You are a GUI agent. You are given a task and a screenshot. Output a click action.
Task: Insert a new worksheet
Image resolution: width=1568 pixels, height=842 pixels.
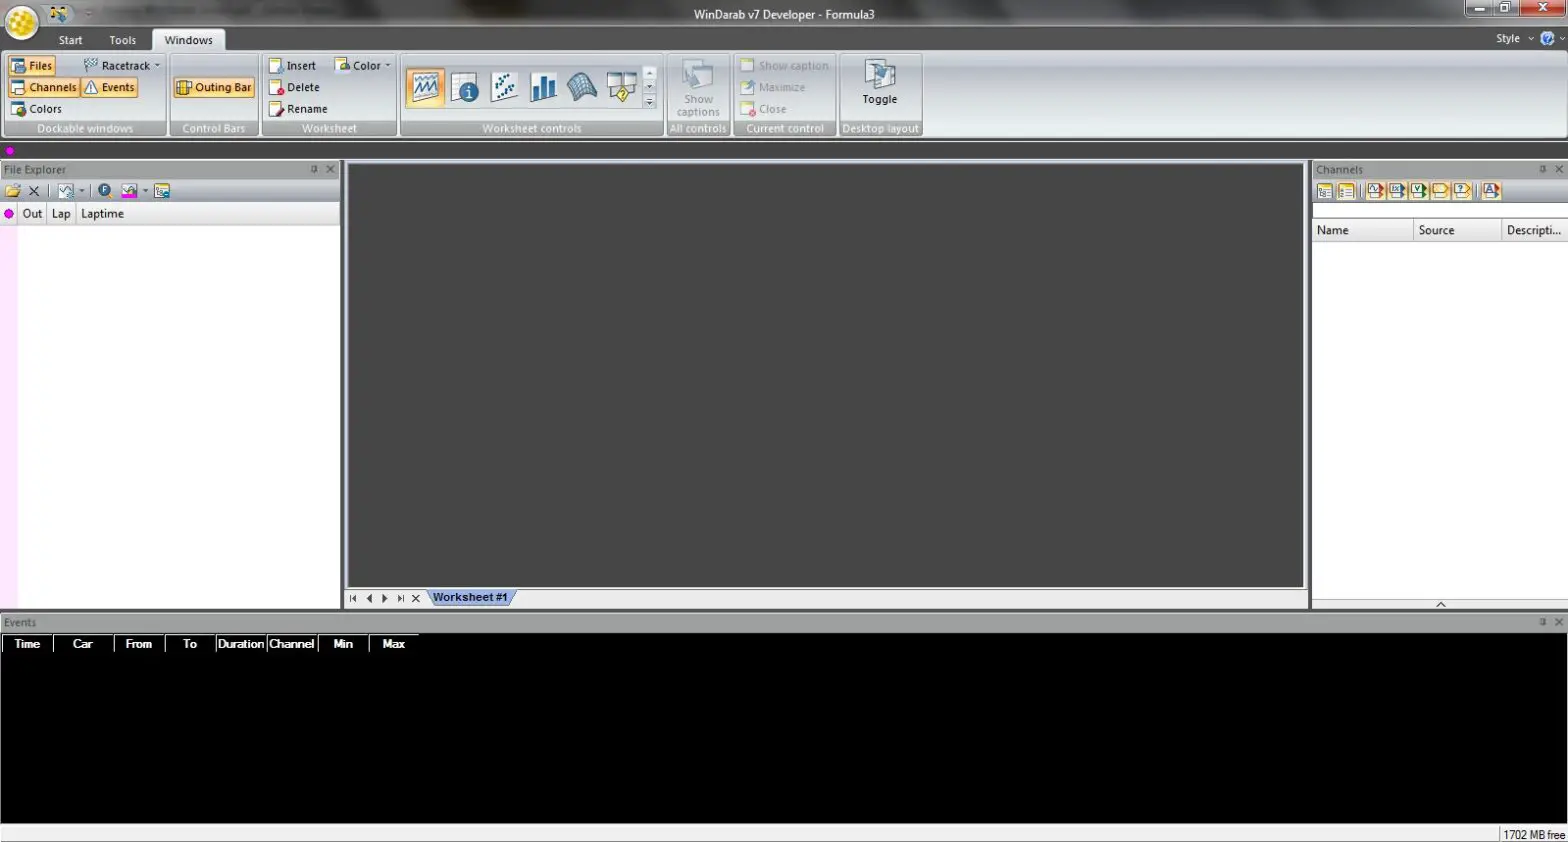pos(293,66)
